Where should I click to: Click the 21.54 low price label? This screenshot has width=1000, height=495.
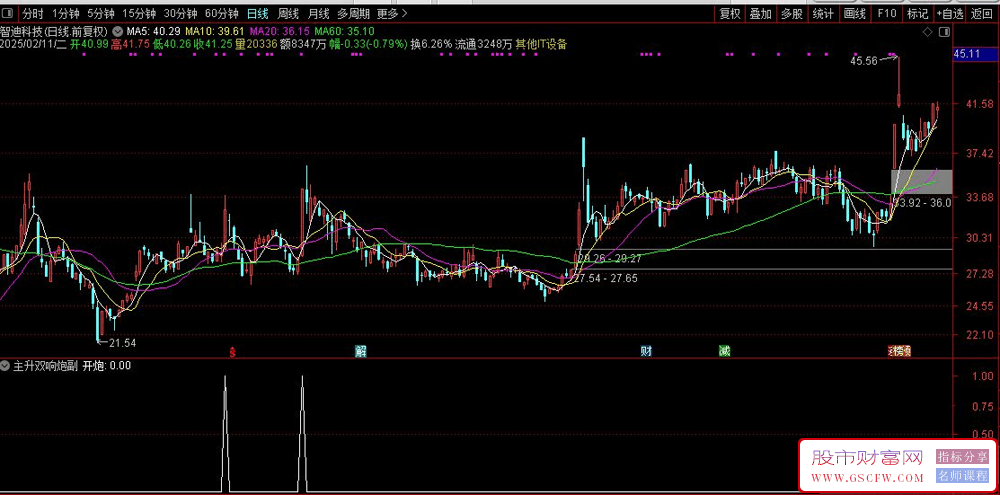click(x=122, y=343)
